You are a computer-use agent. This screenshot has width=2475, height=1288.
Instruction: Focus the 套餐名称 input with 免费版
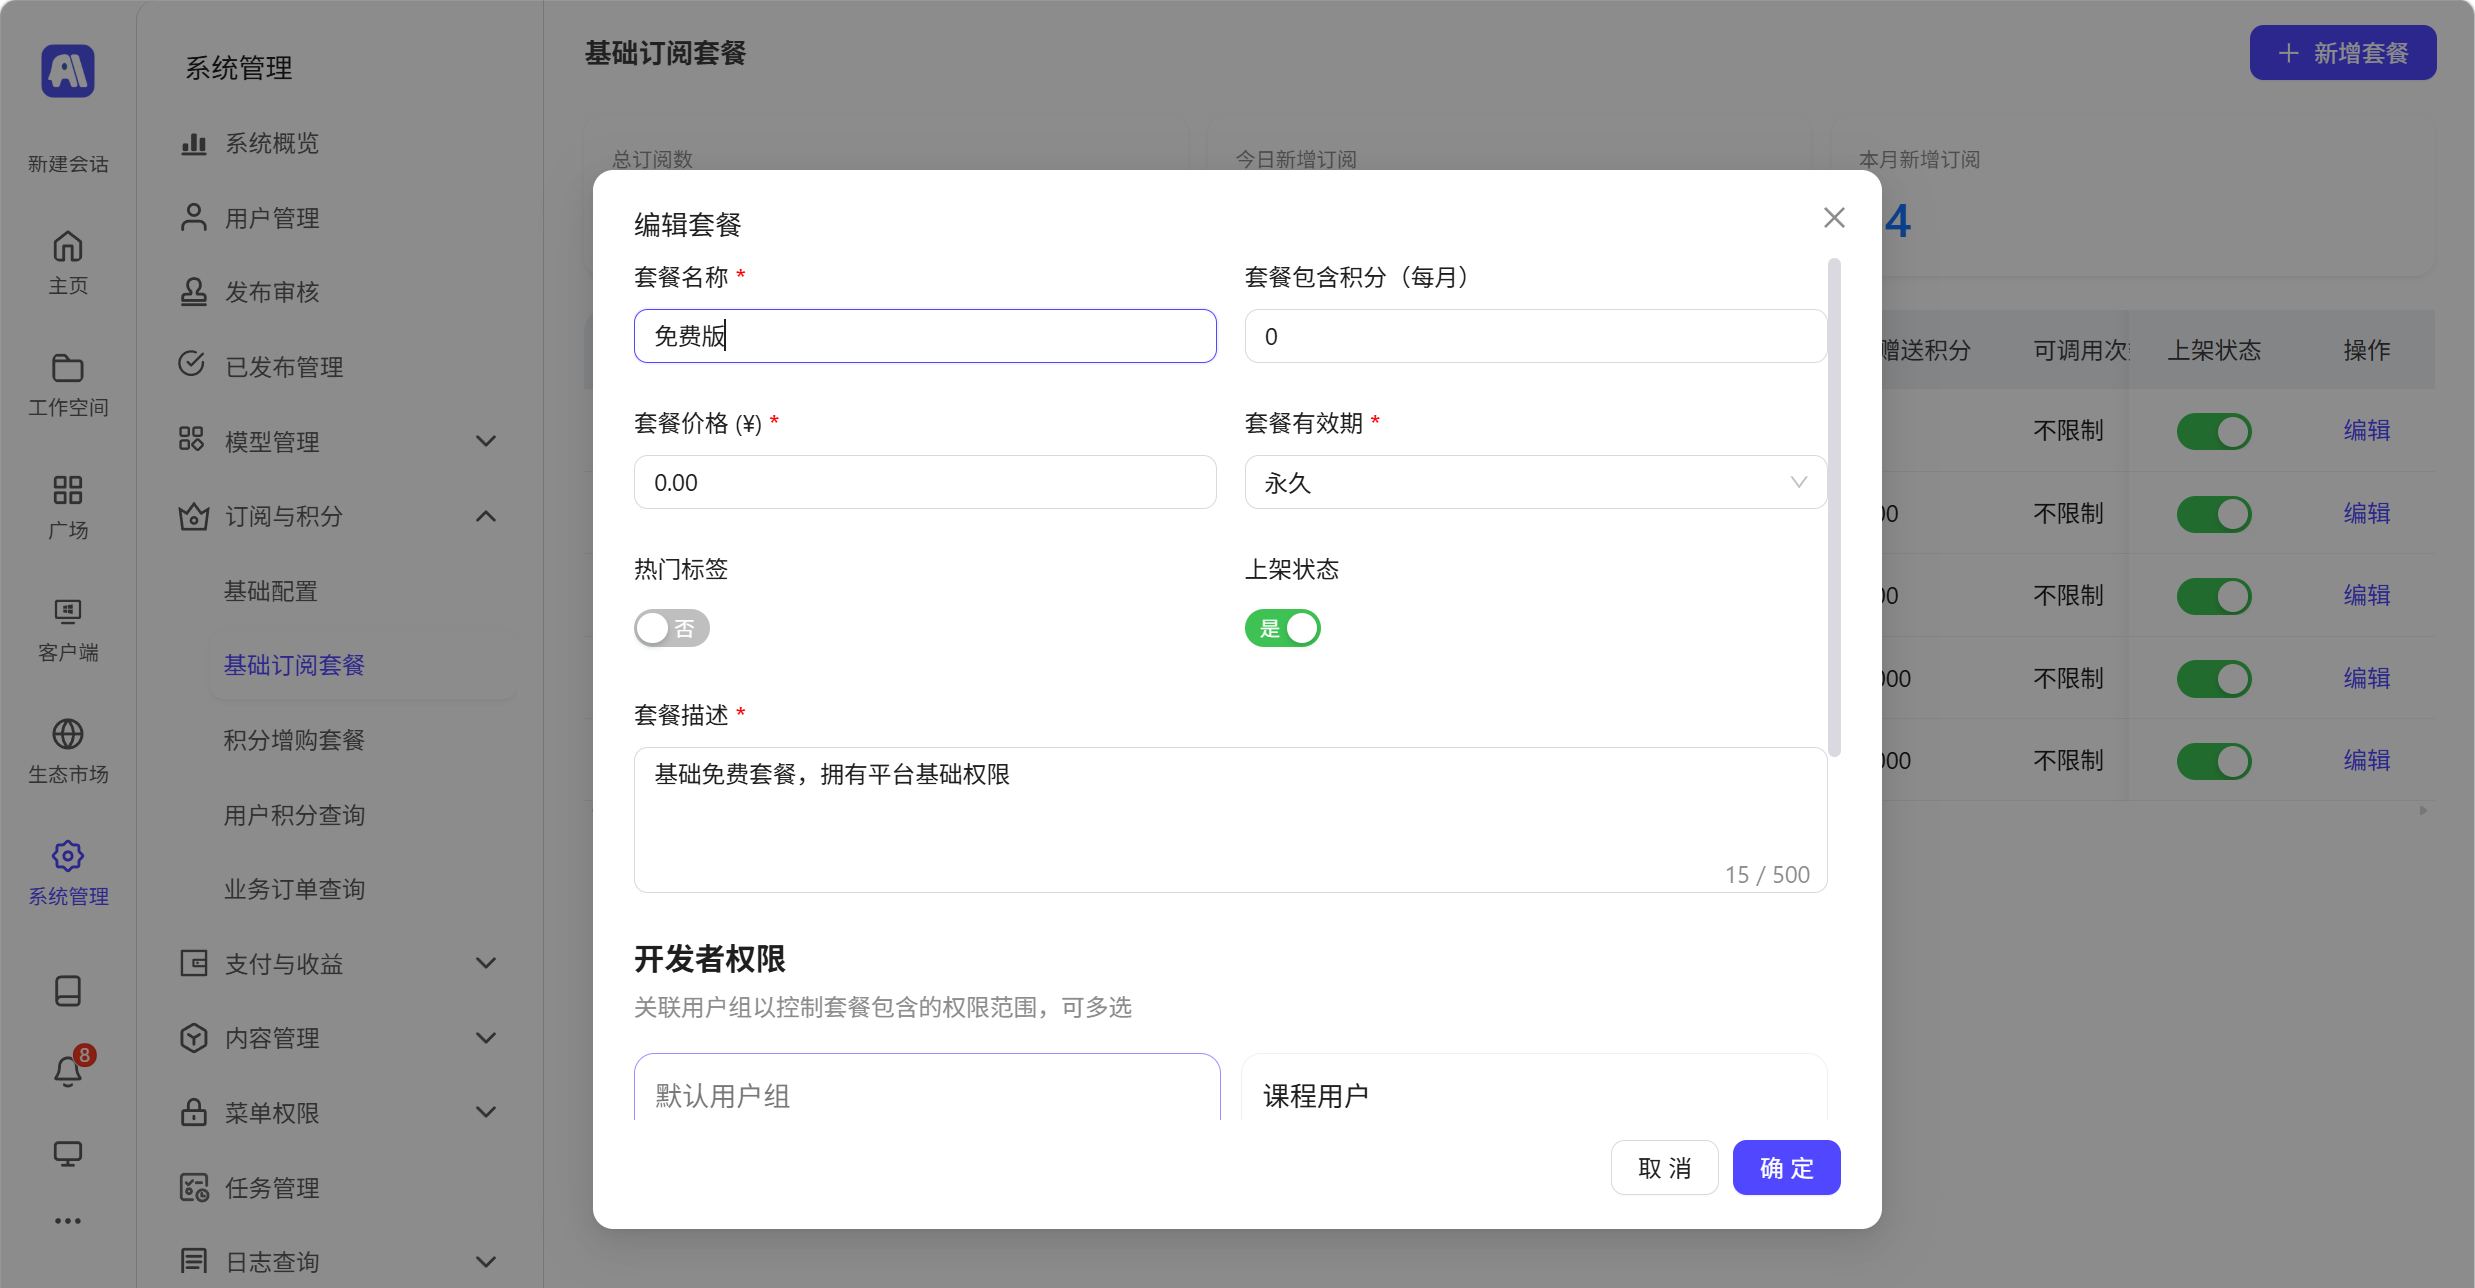tap(925, 336)
